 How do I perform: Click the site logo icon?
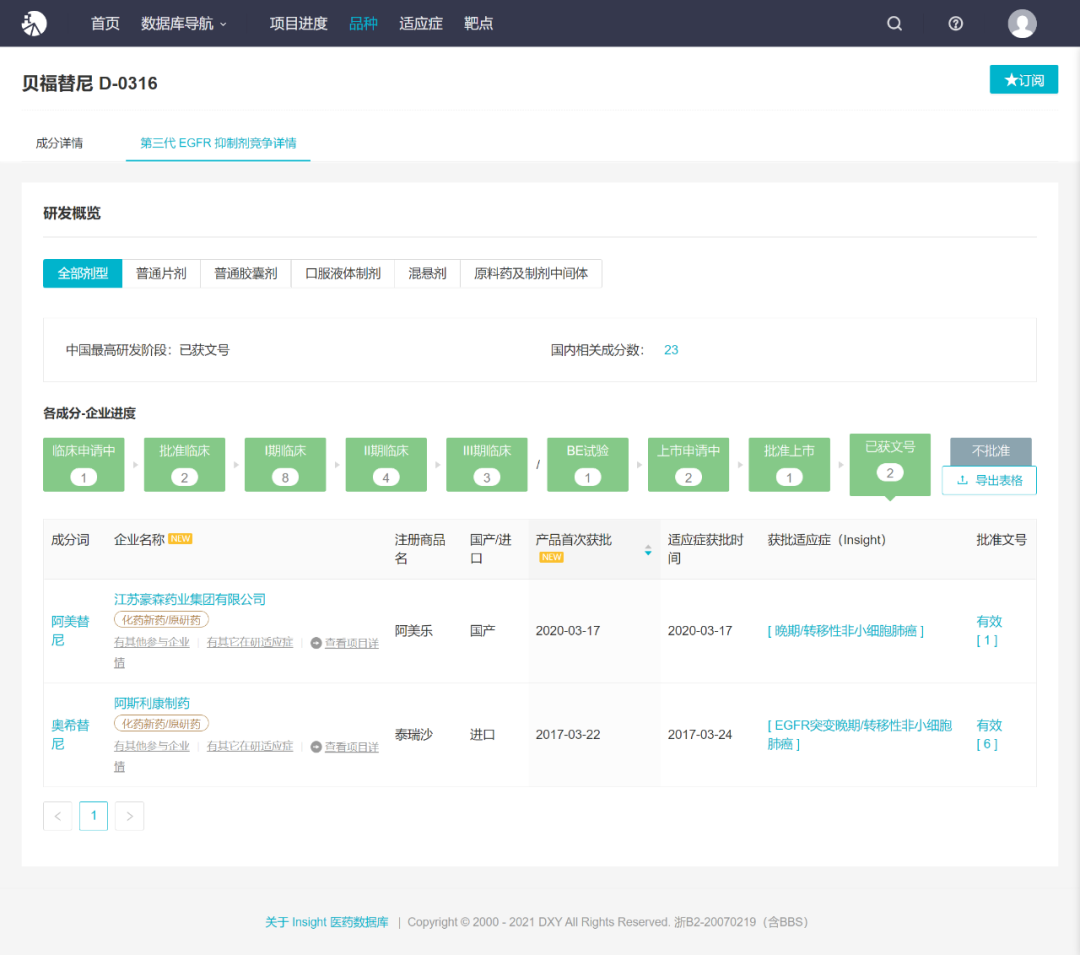click(34, 23)
